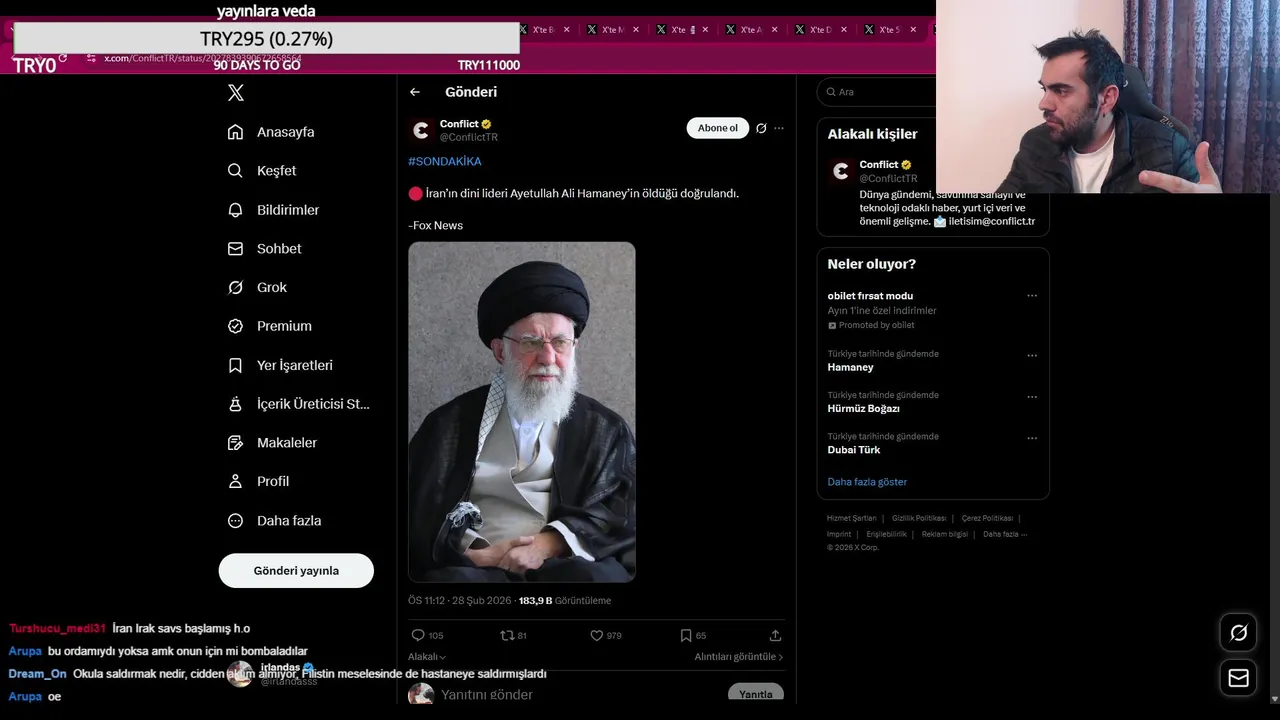Go back using the arrow beside Gönderi
Viewport: 1280px width, 720px height.
point(415,92)
